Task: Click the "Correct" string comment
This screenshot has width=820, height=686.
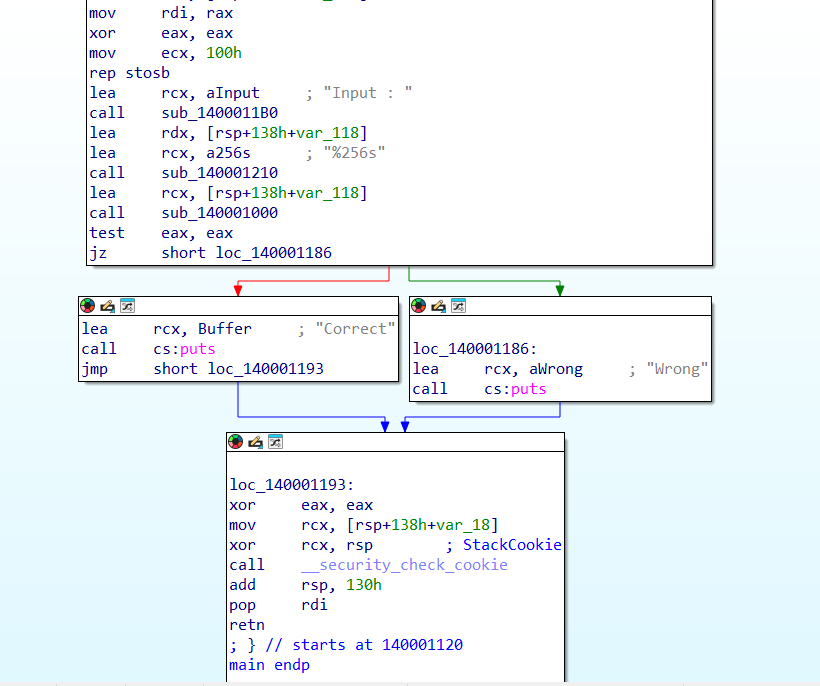Action: point(355,329)
